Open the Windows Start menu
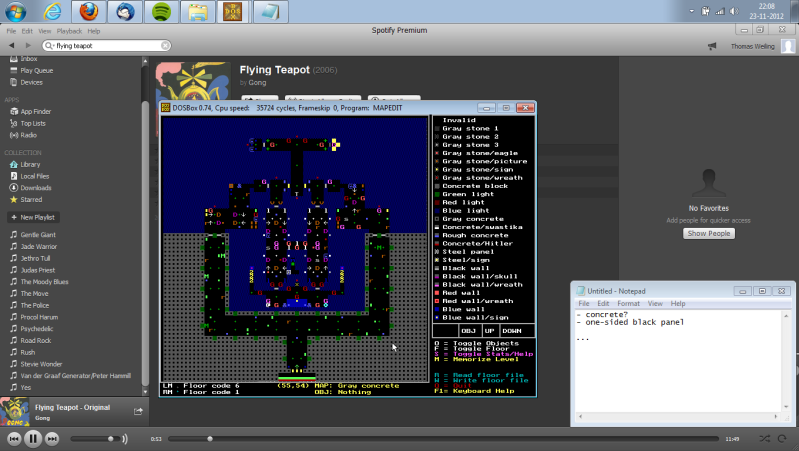Screen dimensions: 799x451 pos(15,11)
